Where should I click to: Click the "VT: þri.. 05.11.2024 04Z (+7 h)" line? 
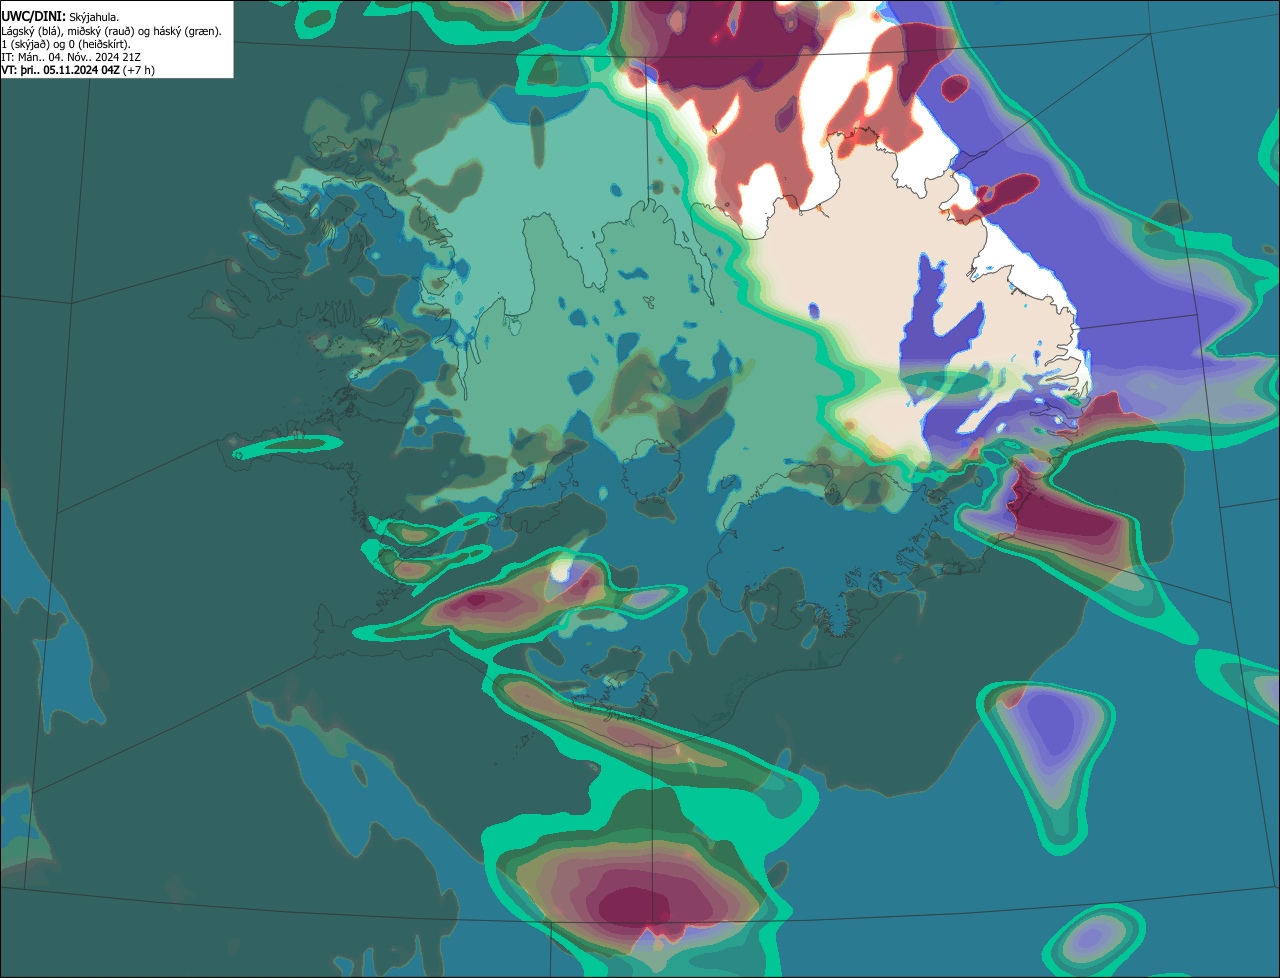point(78,70)
